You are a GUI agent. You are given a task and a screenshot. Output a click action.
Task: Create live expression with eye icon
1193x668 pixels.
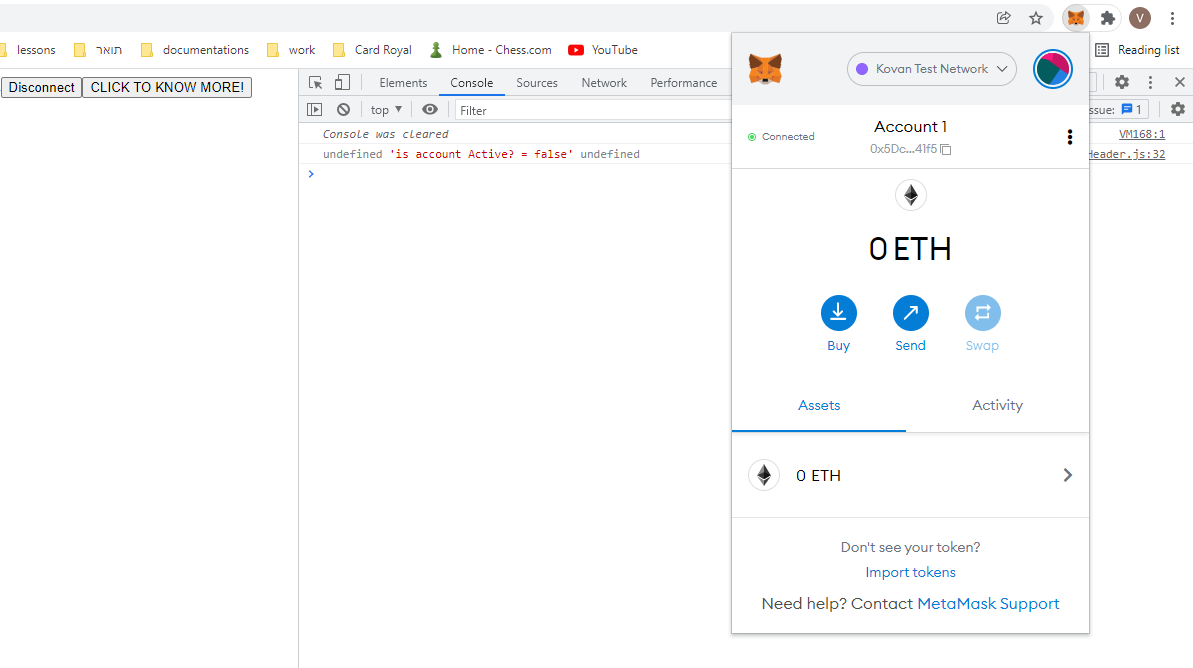point(430,110)
